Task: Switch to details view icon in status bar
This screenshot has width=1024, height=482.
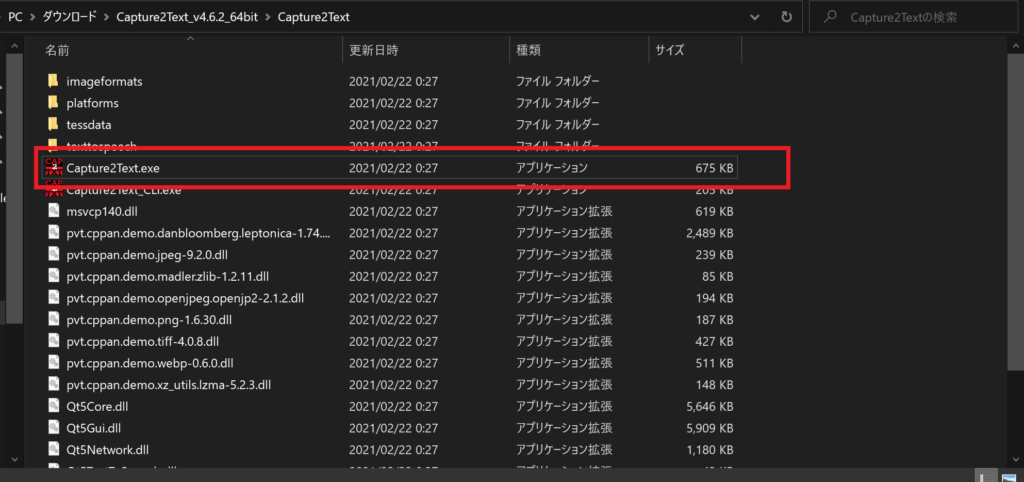Action: tap(985, 476)
